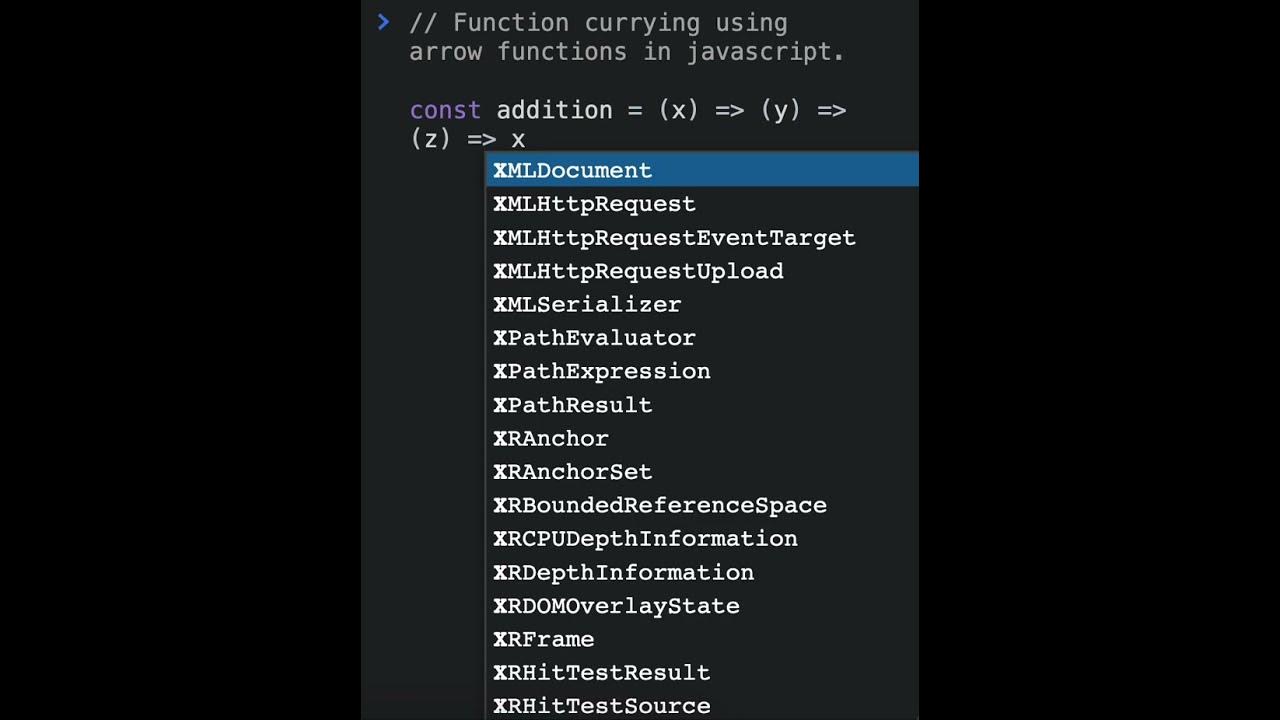Pick the XPathExpression suggestion
The image size is (1280, 720).
click(x=602, y=371)
